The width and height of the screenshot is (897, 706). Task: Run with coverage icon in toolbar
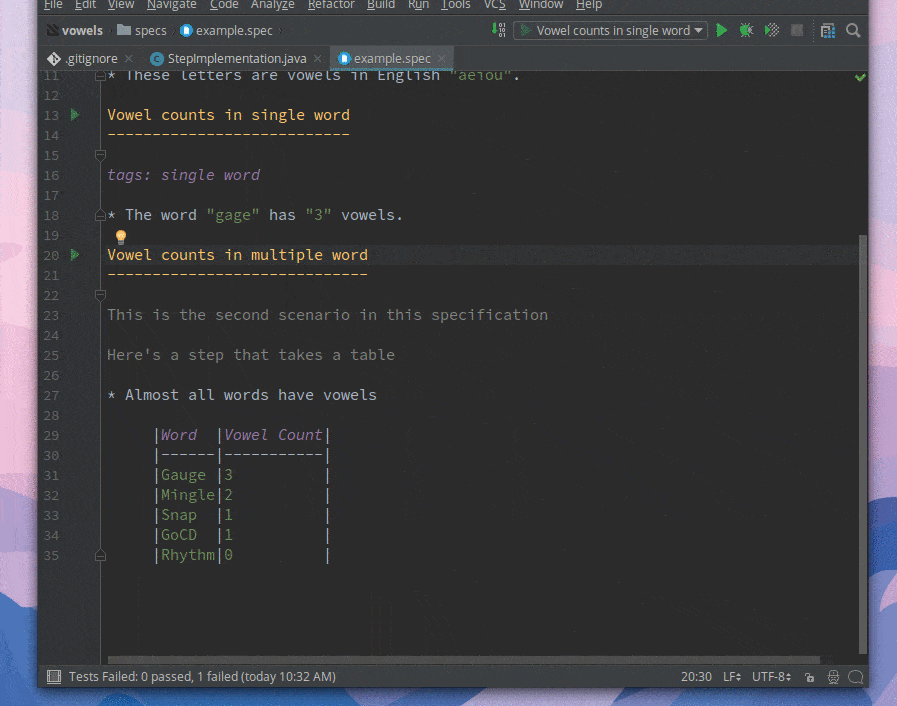771,31
